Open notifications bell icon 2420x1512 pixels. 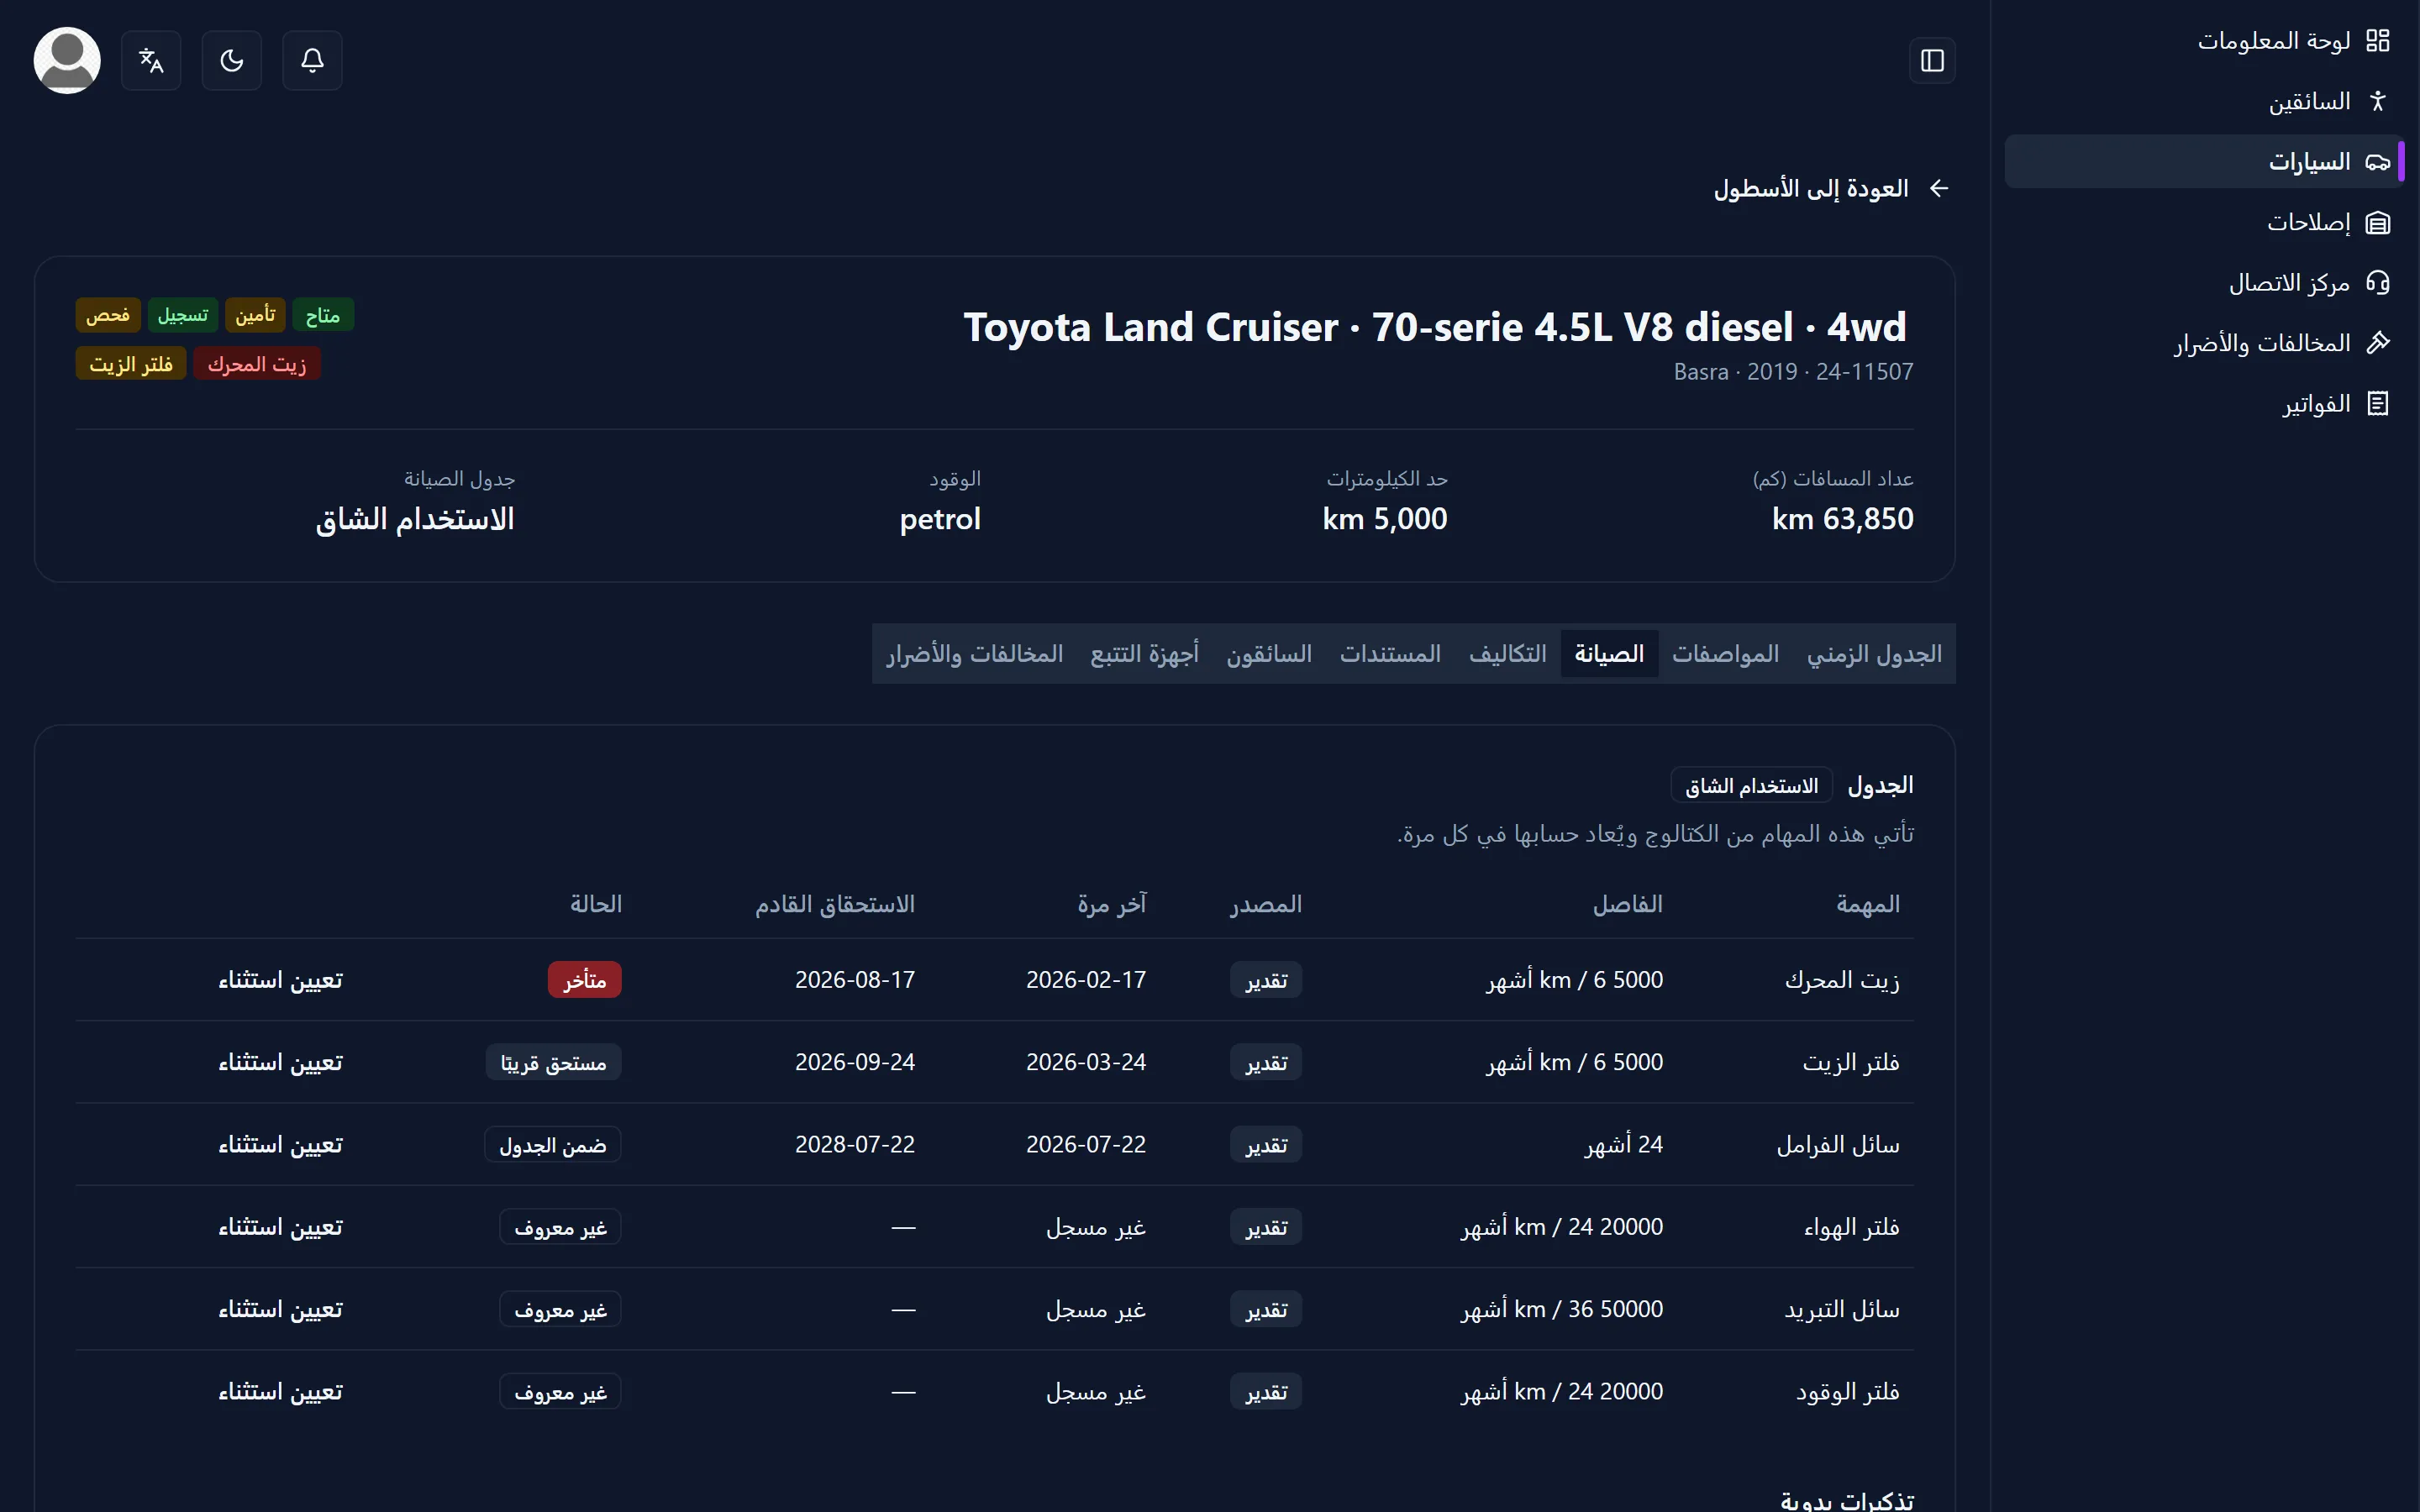coord(312,61)
